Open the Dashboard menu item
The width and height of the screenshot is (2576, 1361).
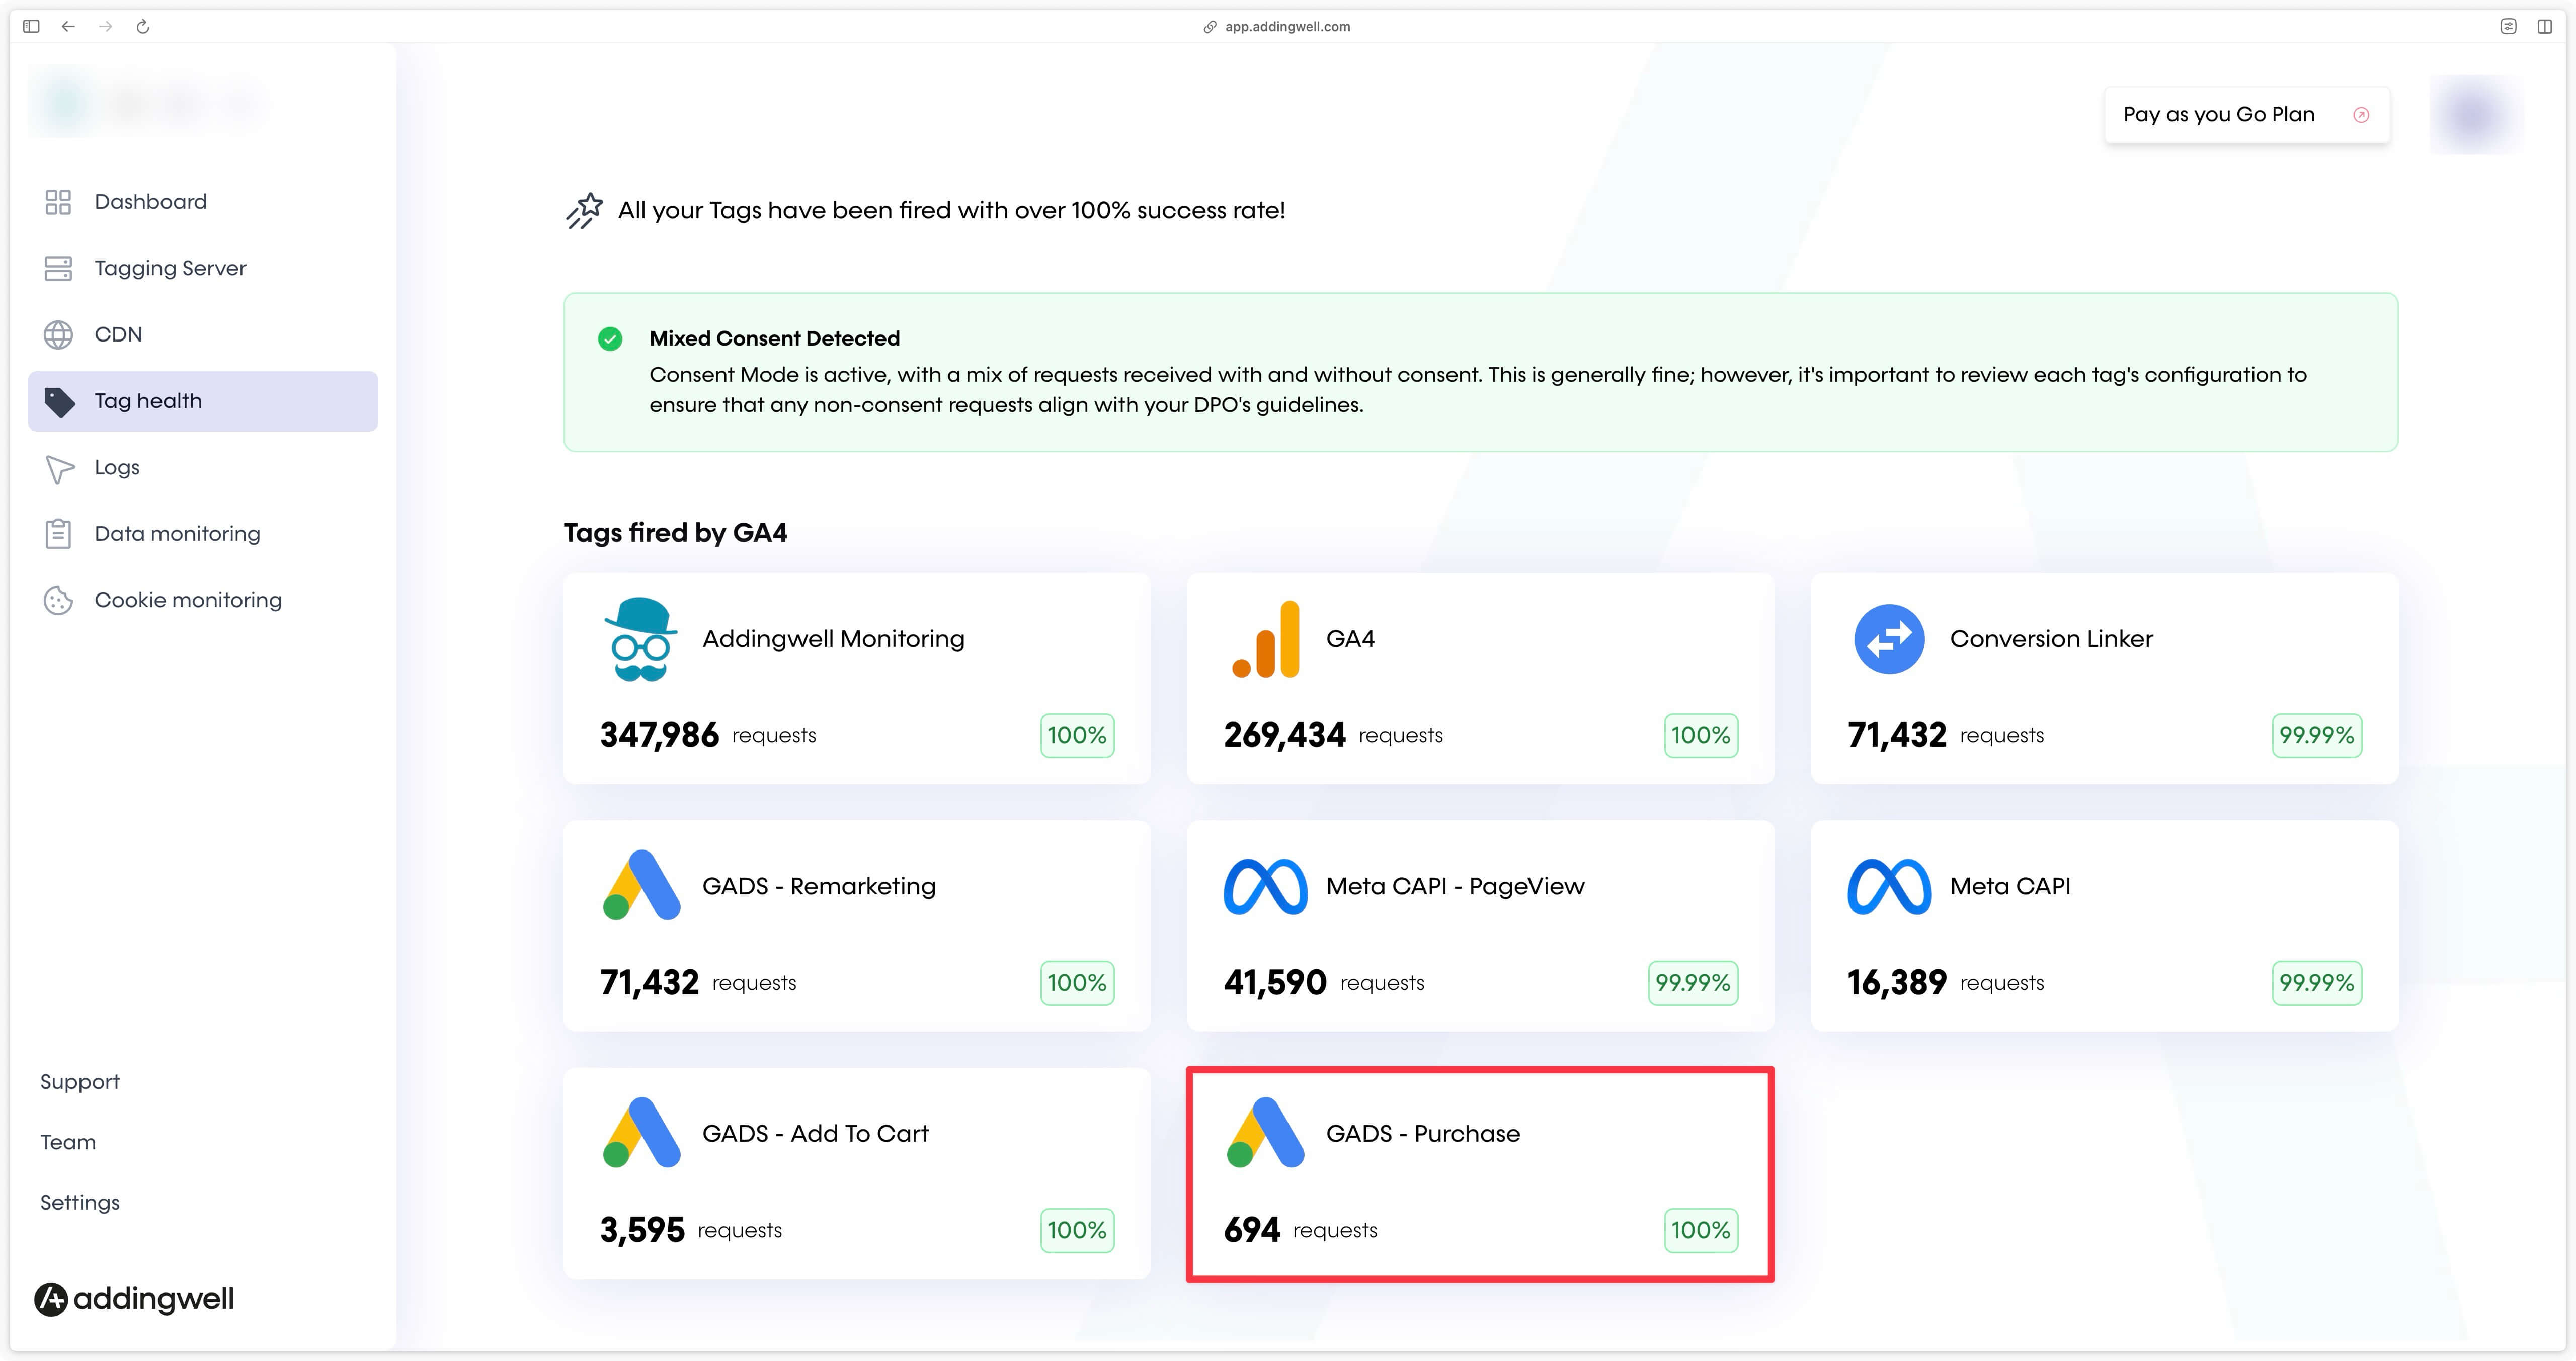click(x=203, y=202)
